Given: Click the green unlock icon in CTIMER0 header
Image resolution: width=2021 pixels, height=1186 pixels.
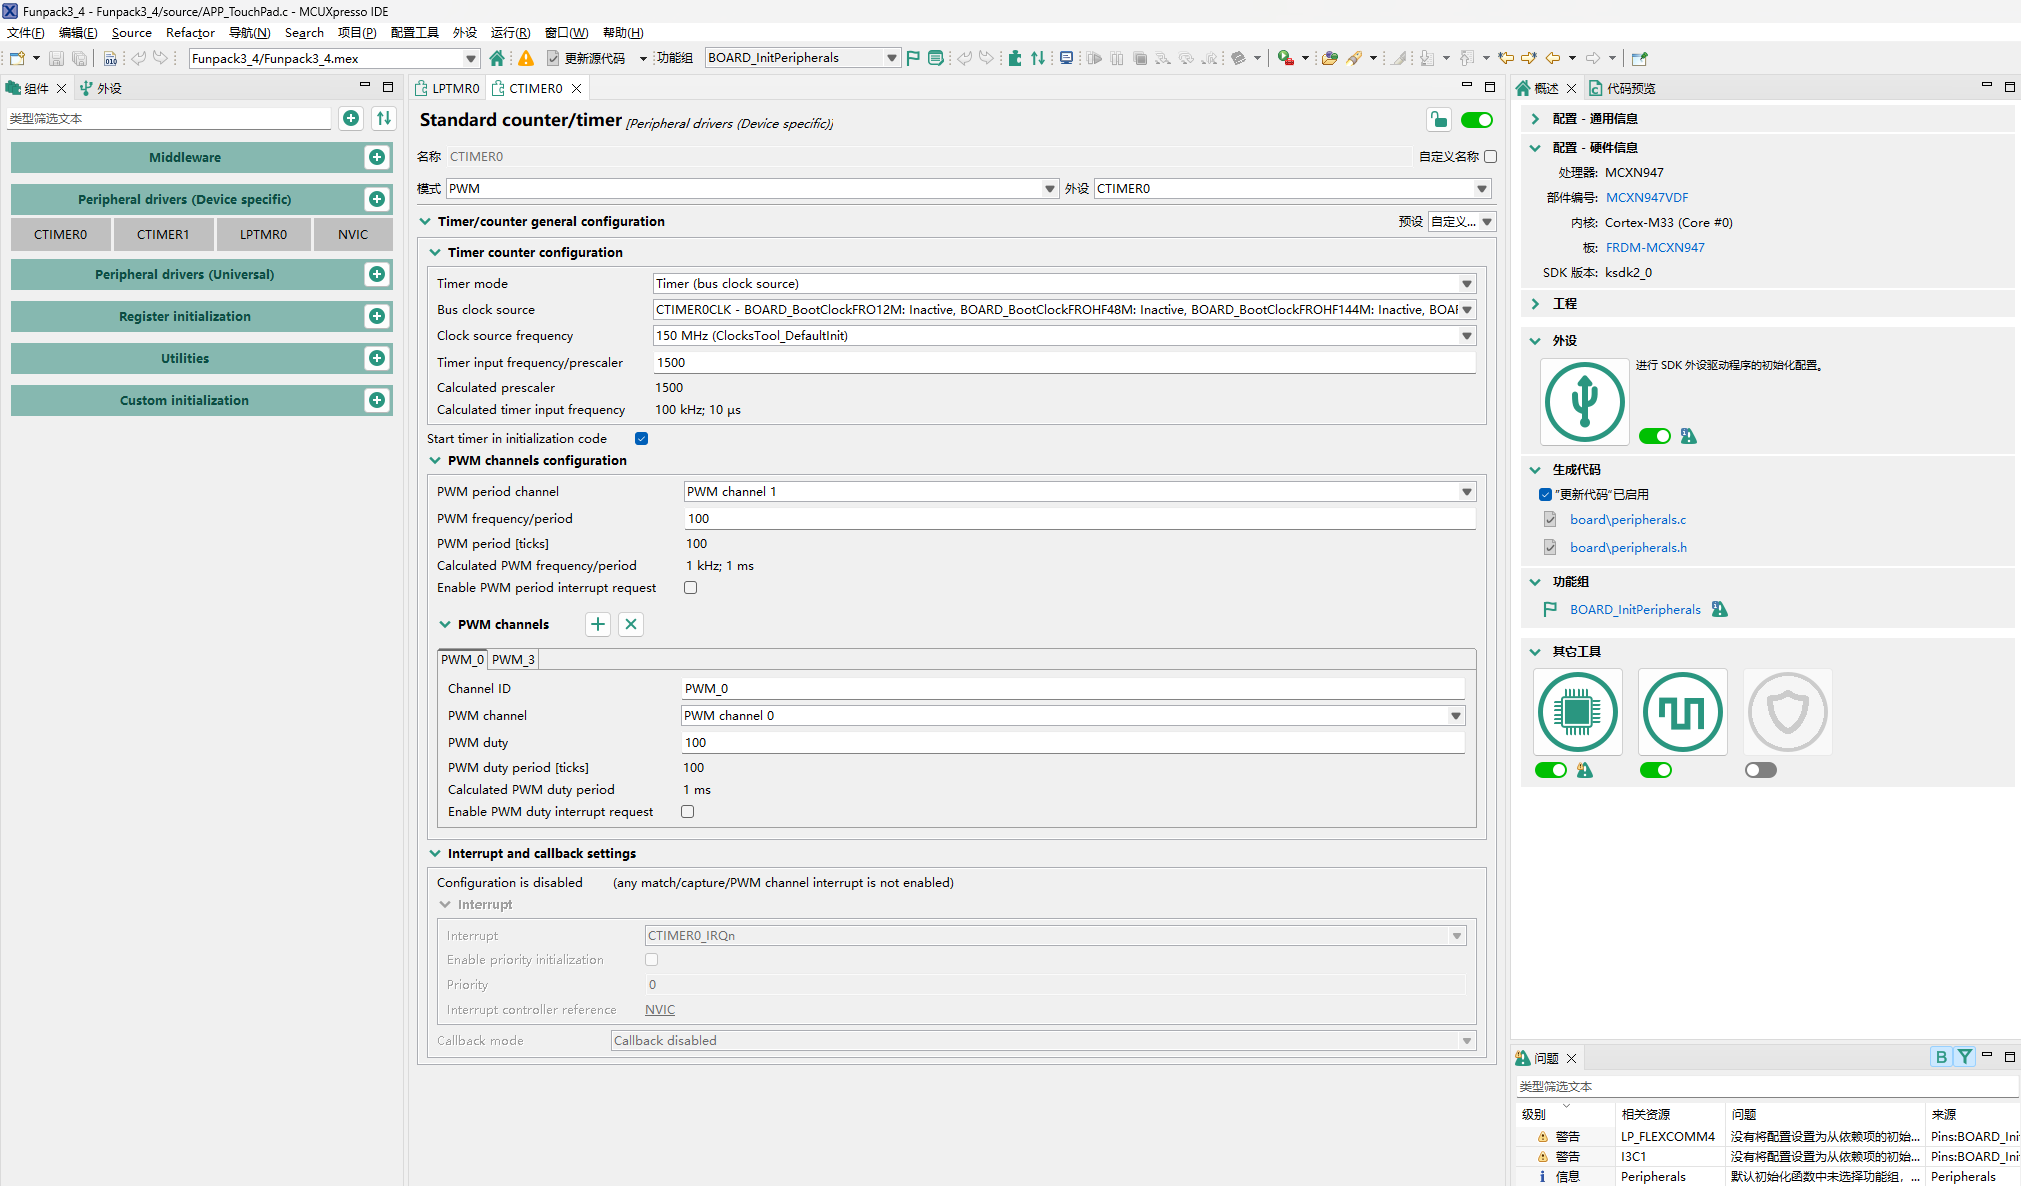Looking at the screenshot, I should tap(1438, 120).
